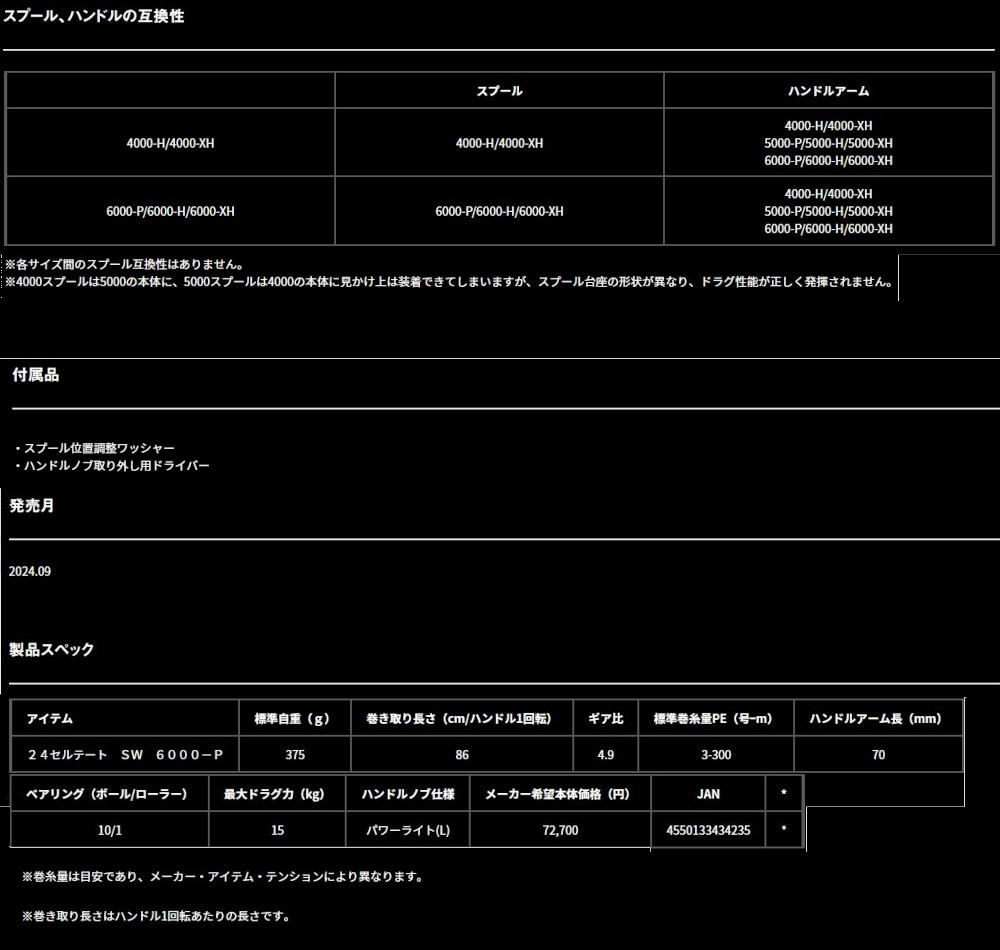Click the スプール、ハンドルの互換性 heading
This screenshot has height=950, width=1000.
[94, 16]
